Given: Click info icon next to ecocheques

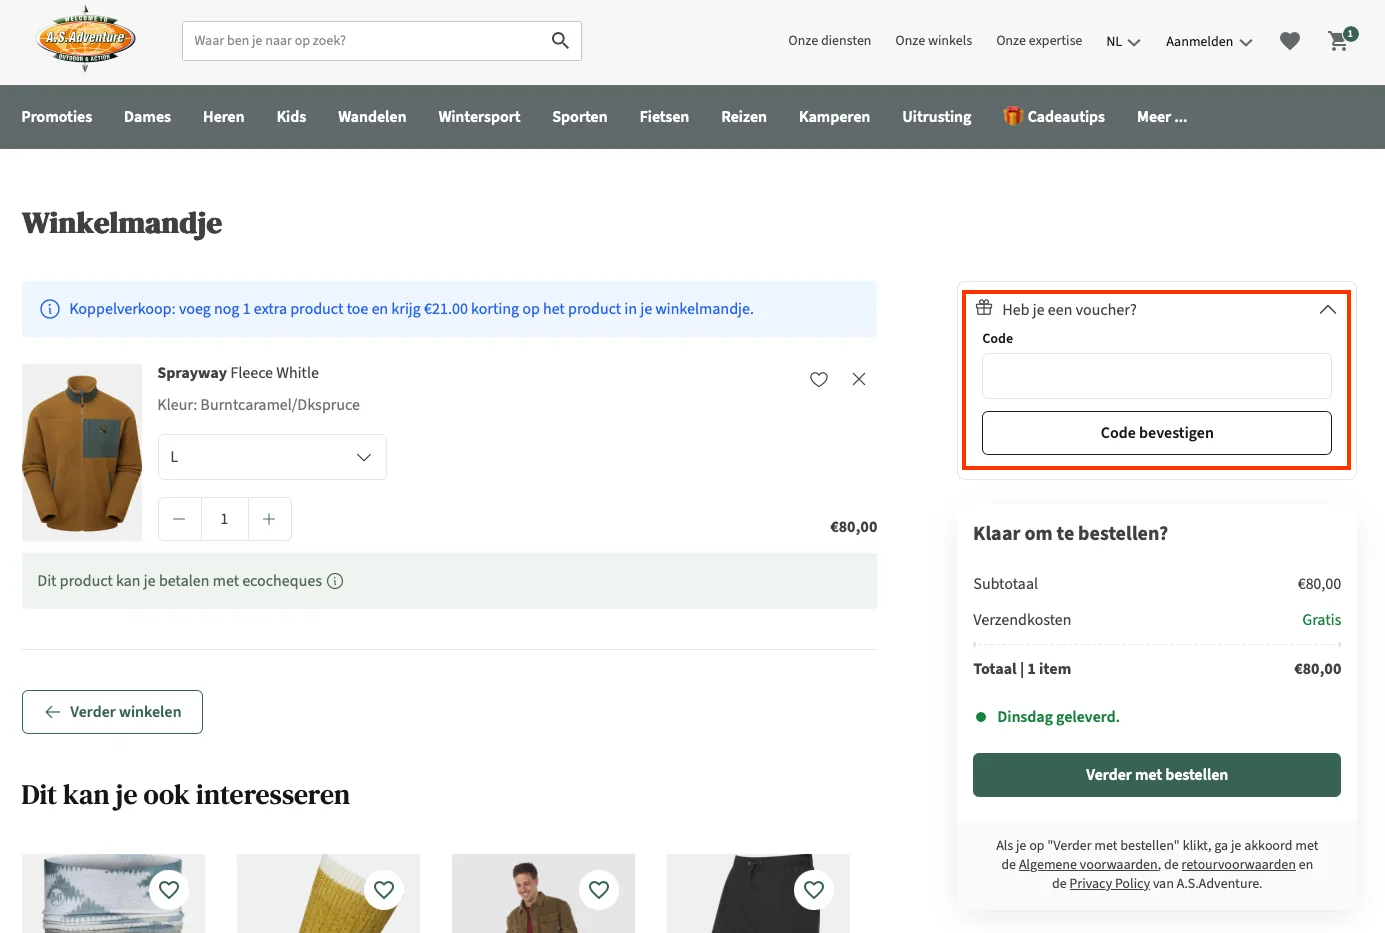Looking at the screenshot, I should (336, 581).
